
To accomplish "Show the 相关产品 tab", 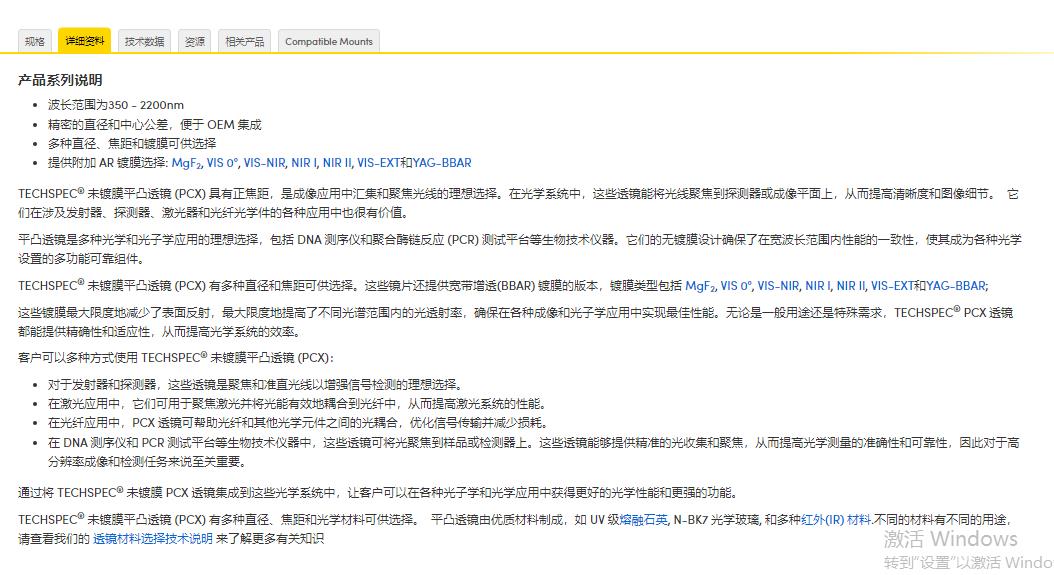I will click(x=245, y=41).
